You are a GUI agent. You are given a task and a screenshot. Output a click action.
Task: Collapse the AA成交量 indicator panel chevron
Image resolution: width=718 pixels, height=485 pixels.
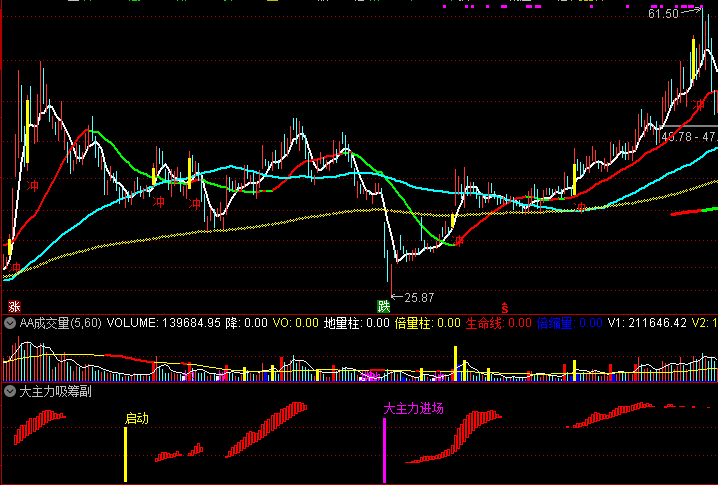click(x=10, y=323)
